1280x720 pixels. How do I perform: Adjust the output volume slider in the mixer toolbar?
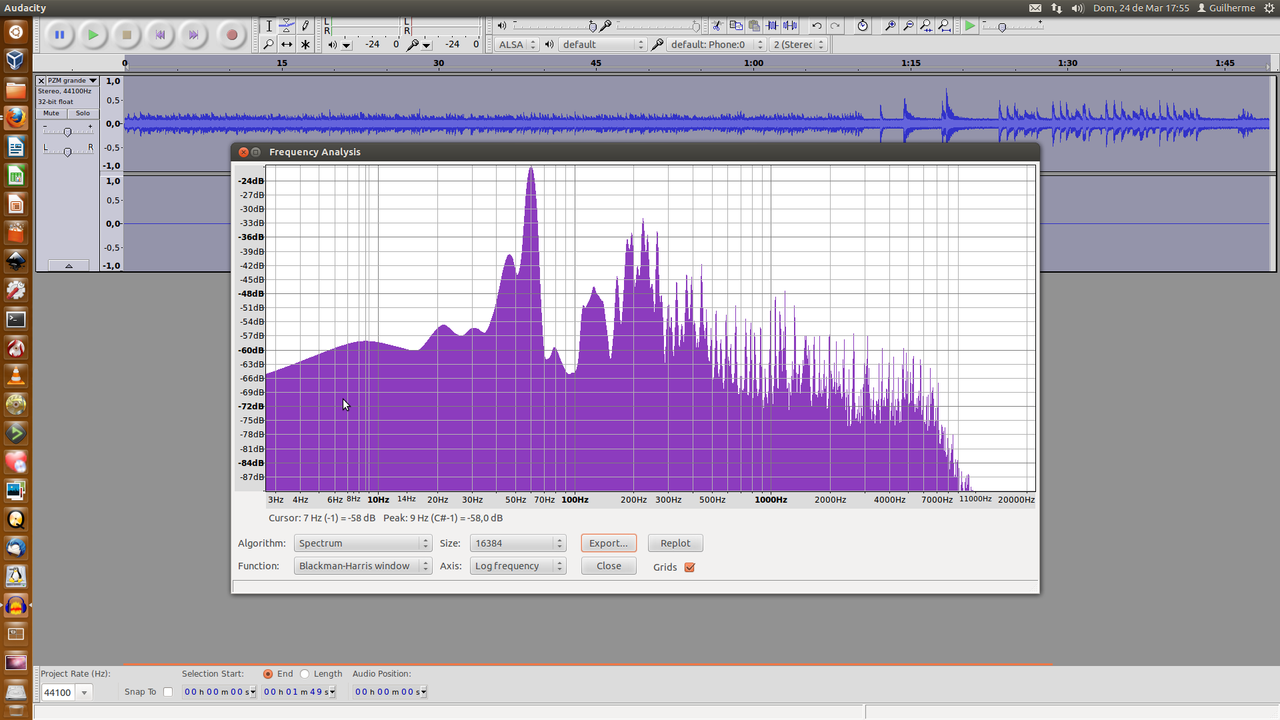tap(556, 26)
